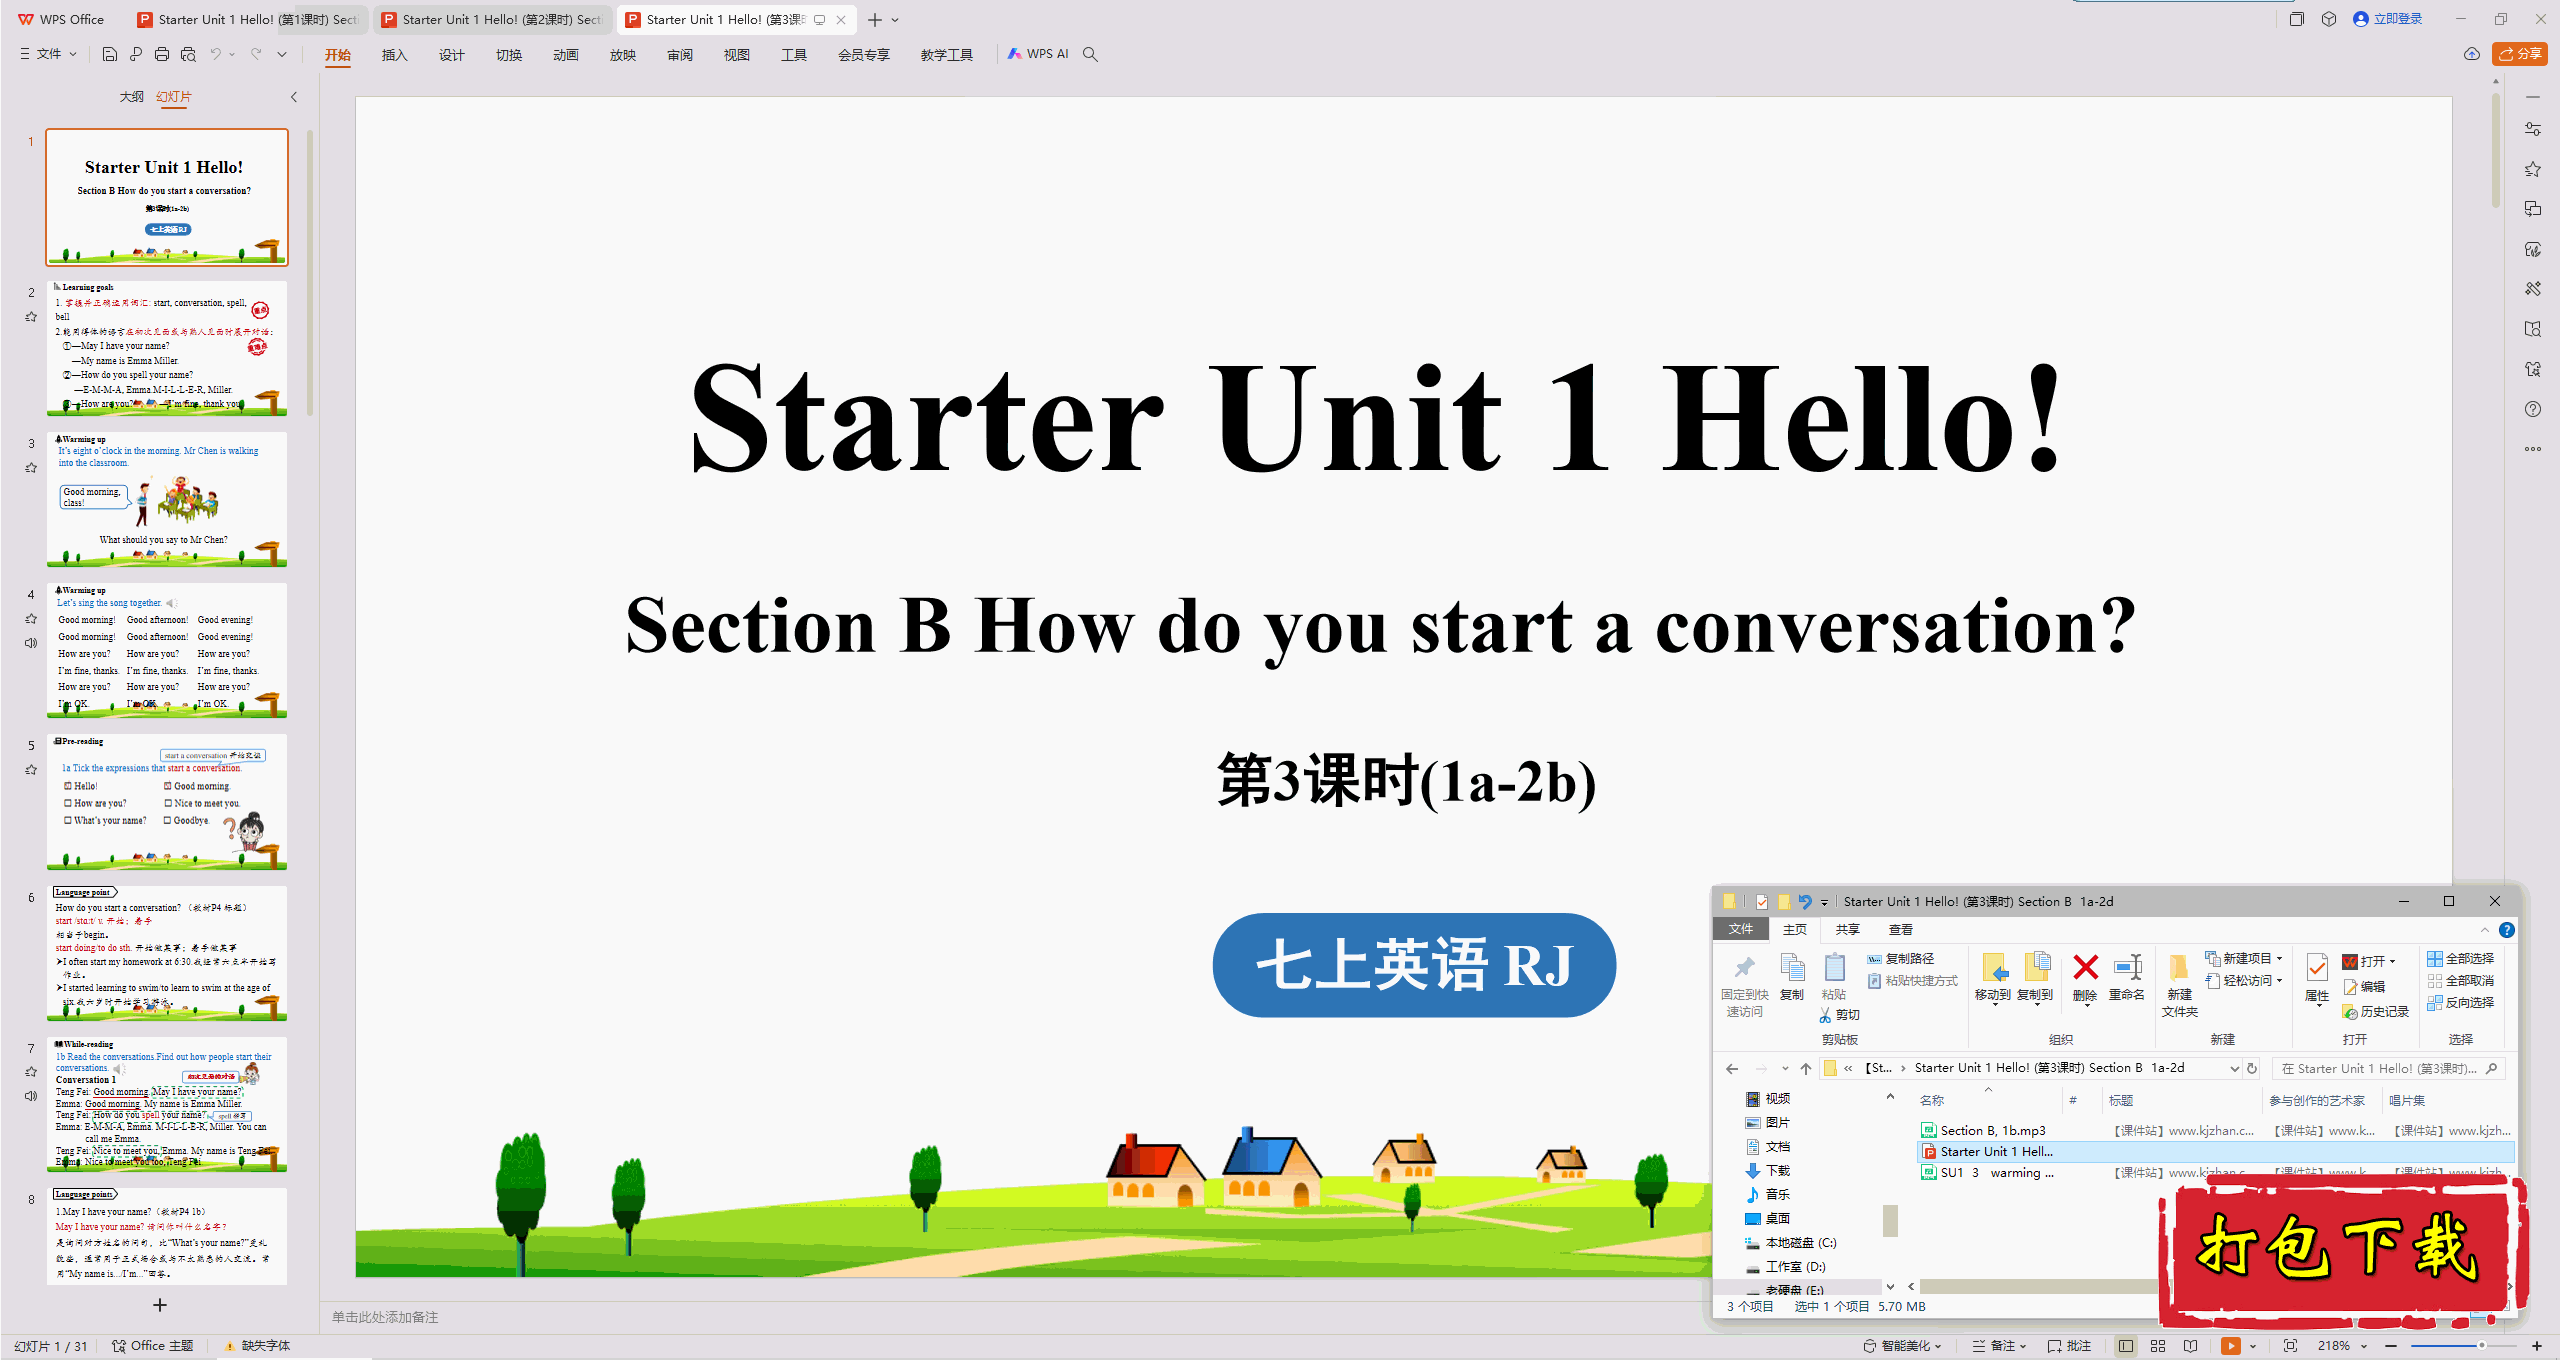Open the 文件 menu in WPS
This screenshot has height=1360, width=2560.
click(x=48, y=54)
